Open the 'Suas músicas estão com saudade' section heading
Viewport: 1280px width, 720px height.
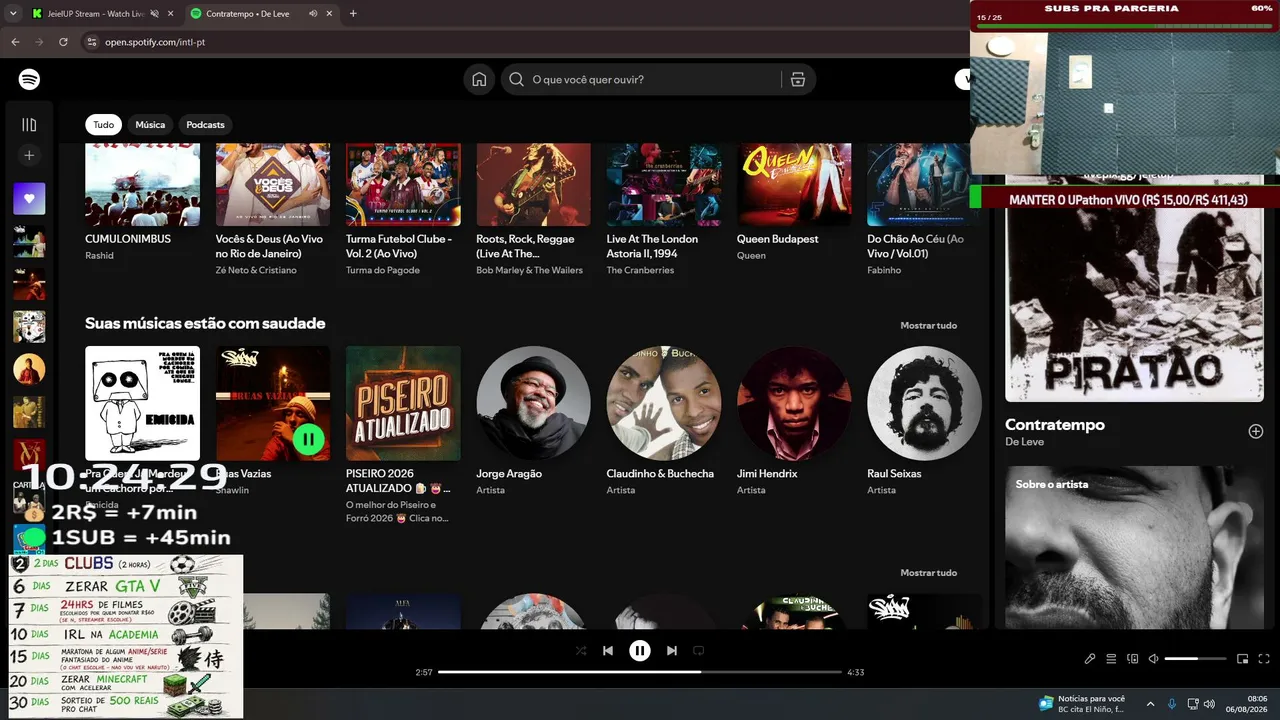click(205, 323)
